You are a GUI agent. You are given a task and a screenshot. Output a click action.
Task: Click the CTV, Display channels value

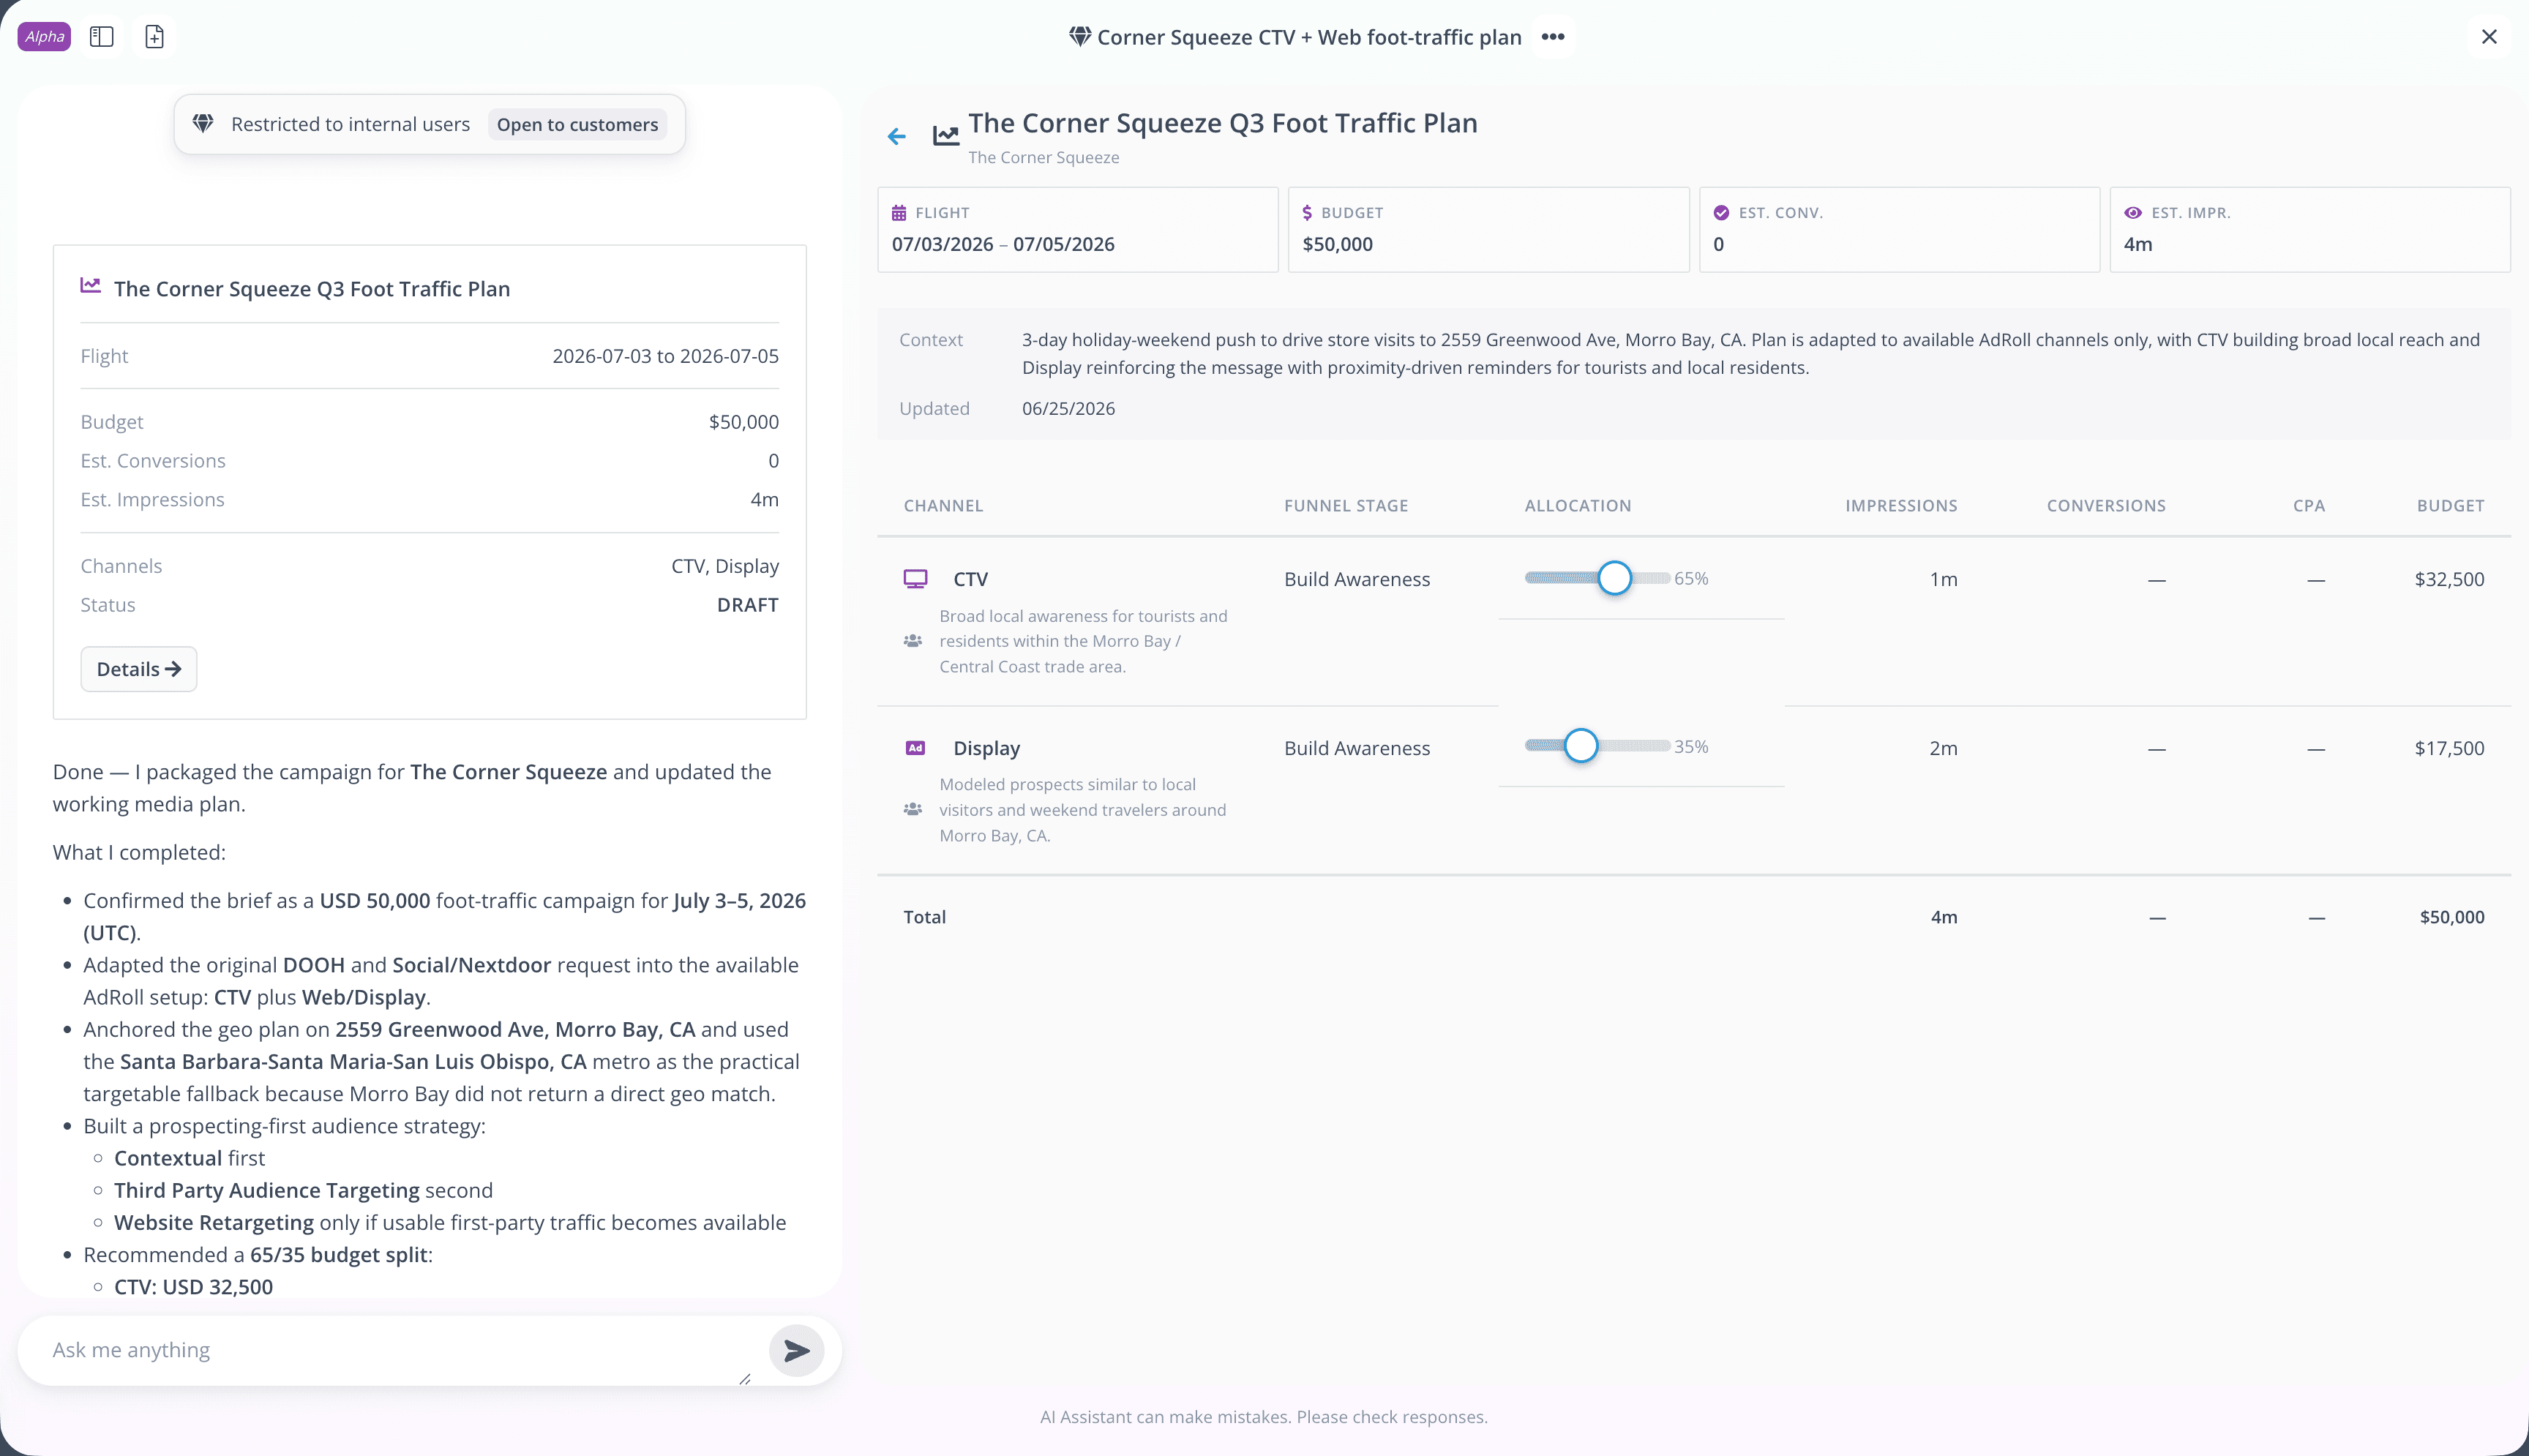click(725, 566)
